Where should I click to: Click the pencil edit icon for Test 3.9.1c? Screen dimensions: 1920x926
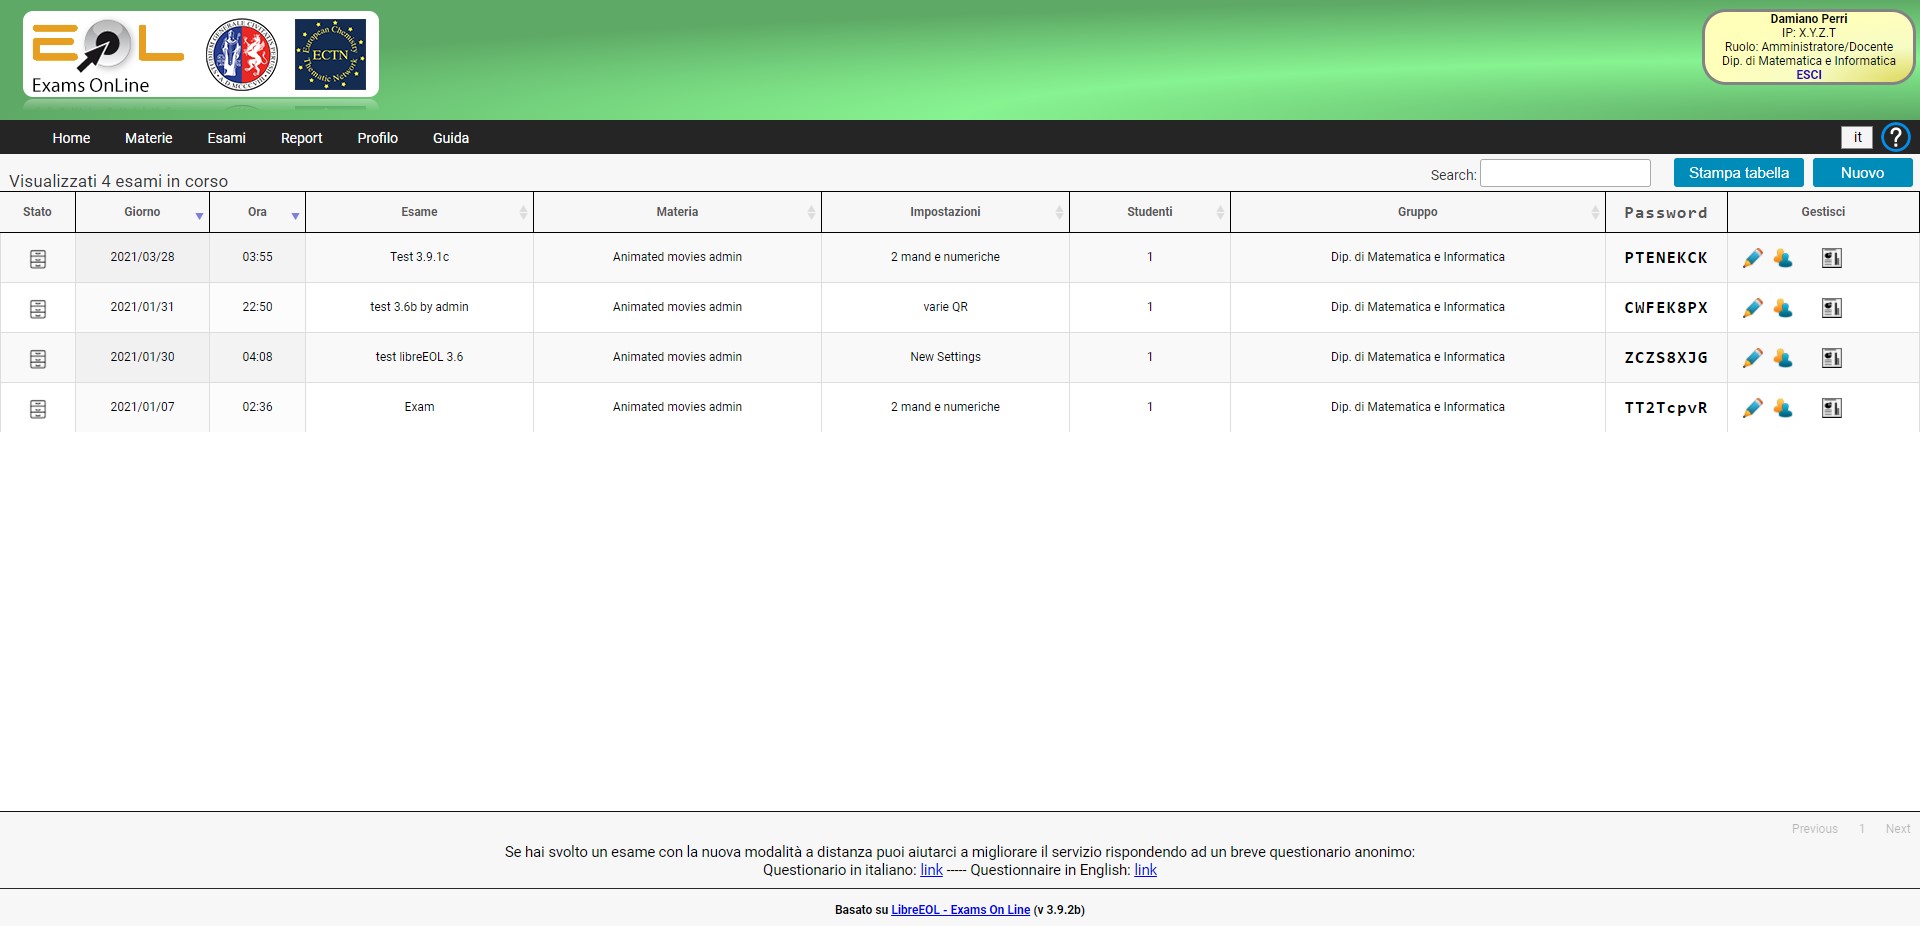pos(1752,258)
